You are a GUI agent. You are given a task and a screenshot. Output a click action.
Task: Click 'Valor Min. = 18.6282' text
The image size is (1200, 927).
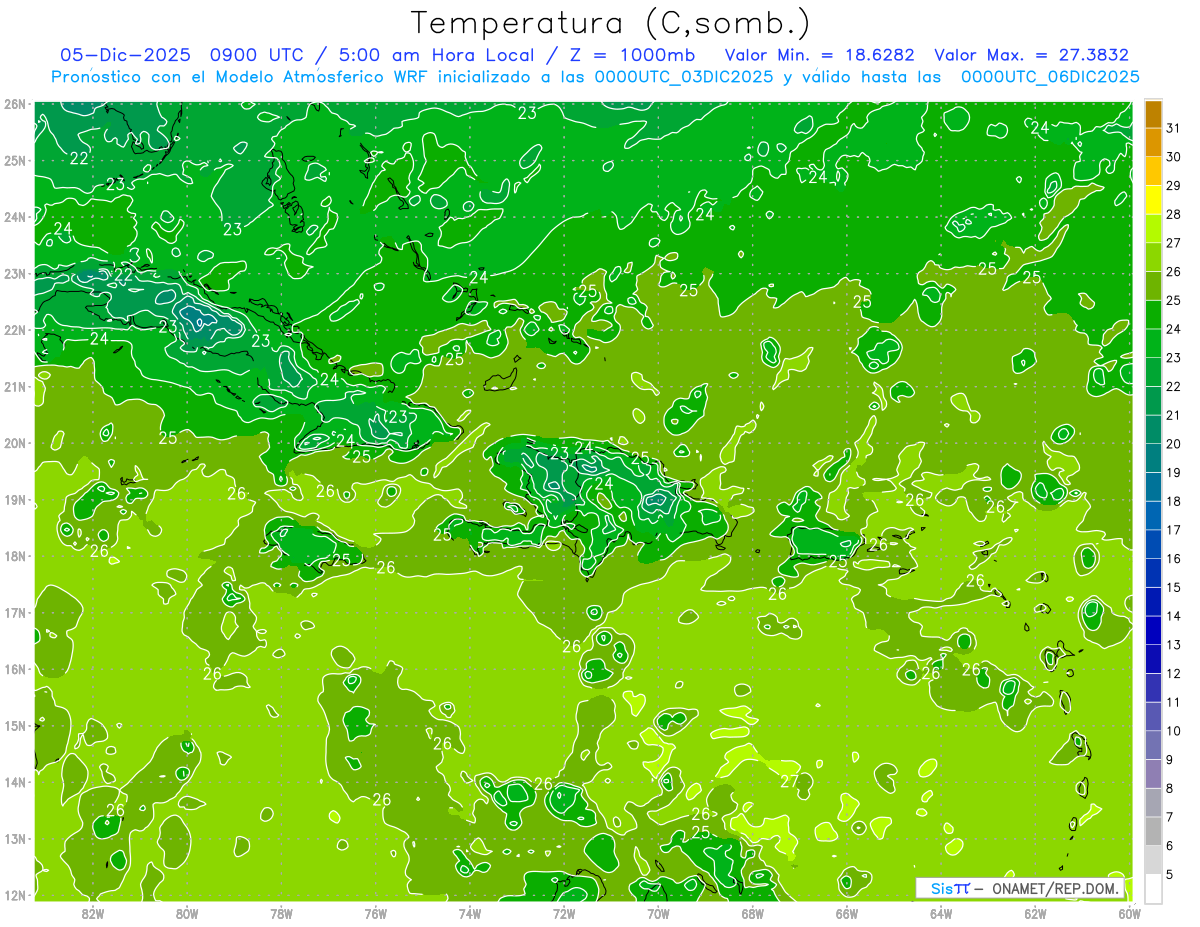(819, 55)
